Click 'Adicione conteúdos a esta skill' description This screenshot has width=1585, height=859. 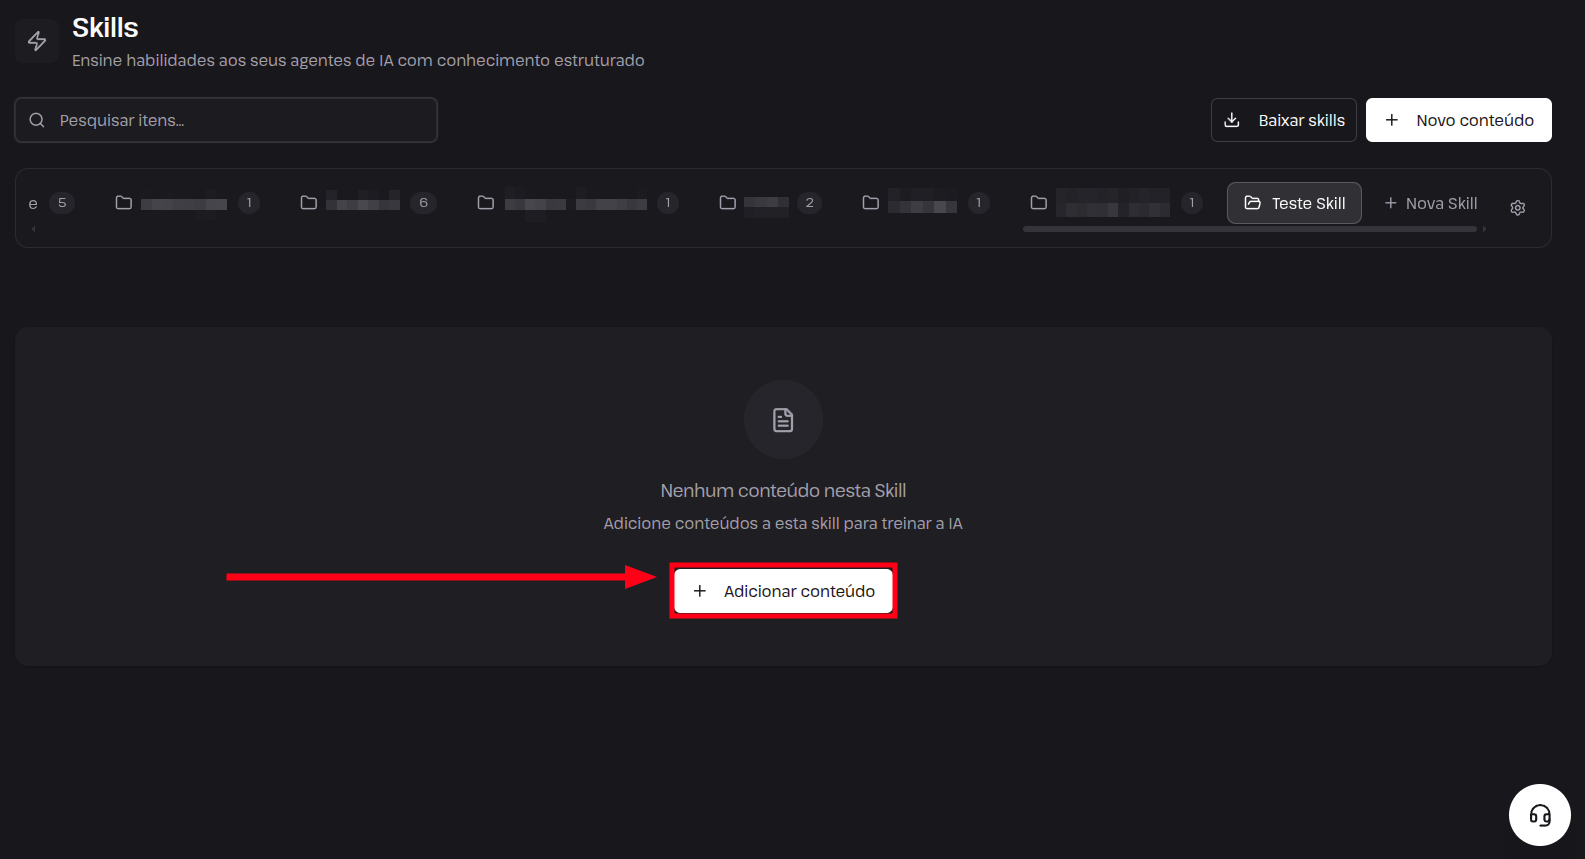[x=783, y=524]
